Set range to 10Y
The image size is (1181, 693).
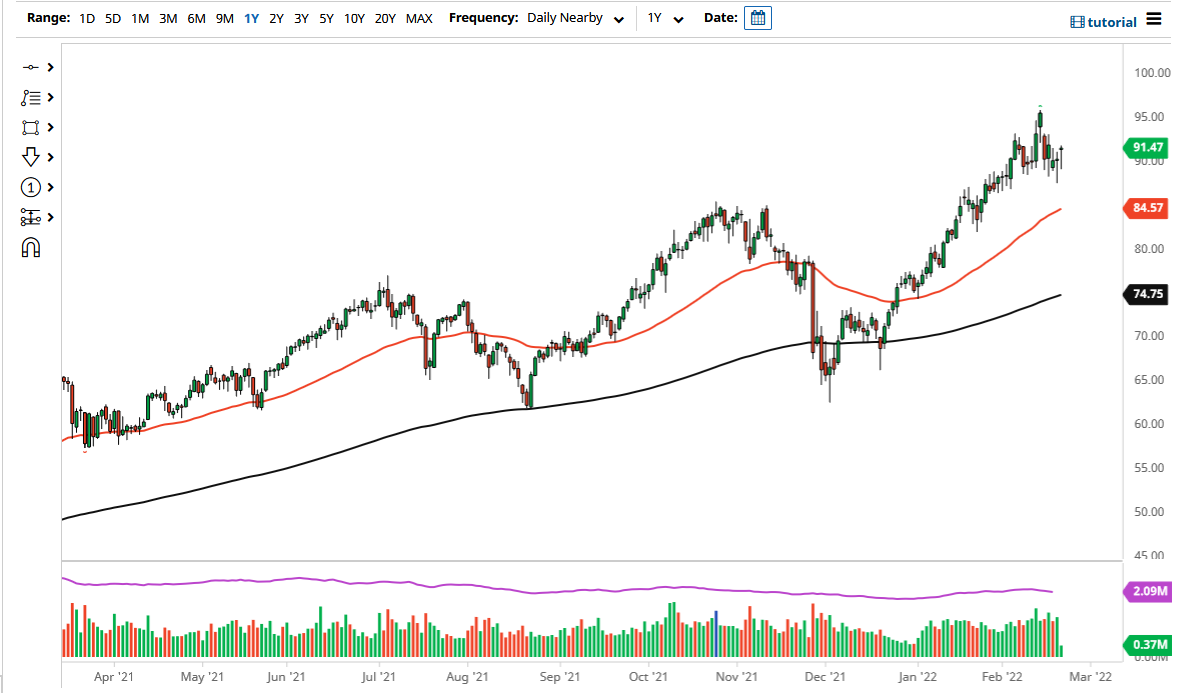(x=354, y=18)
